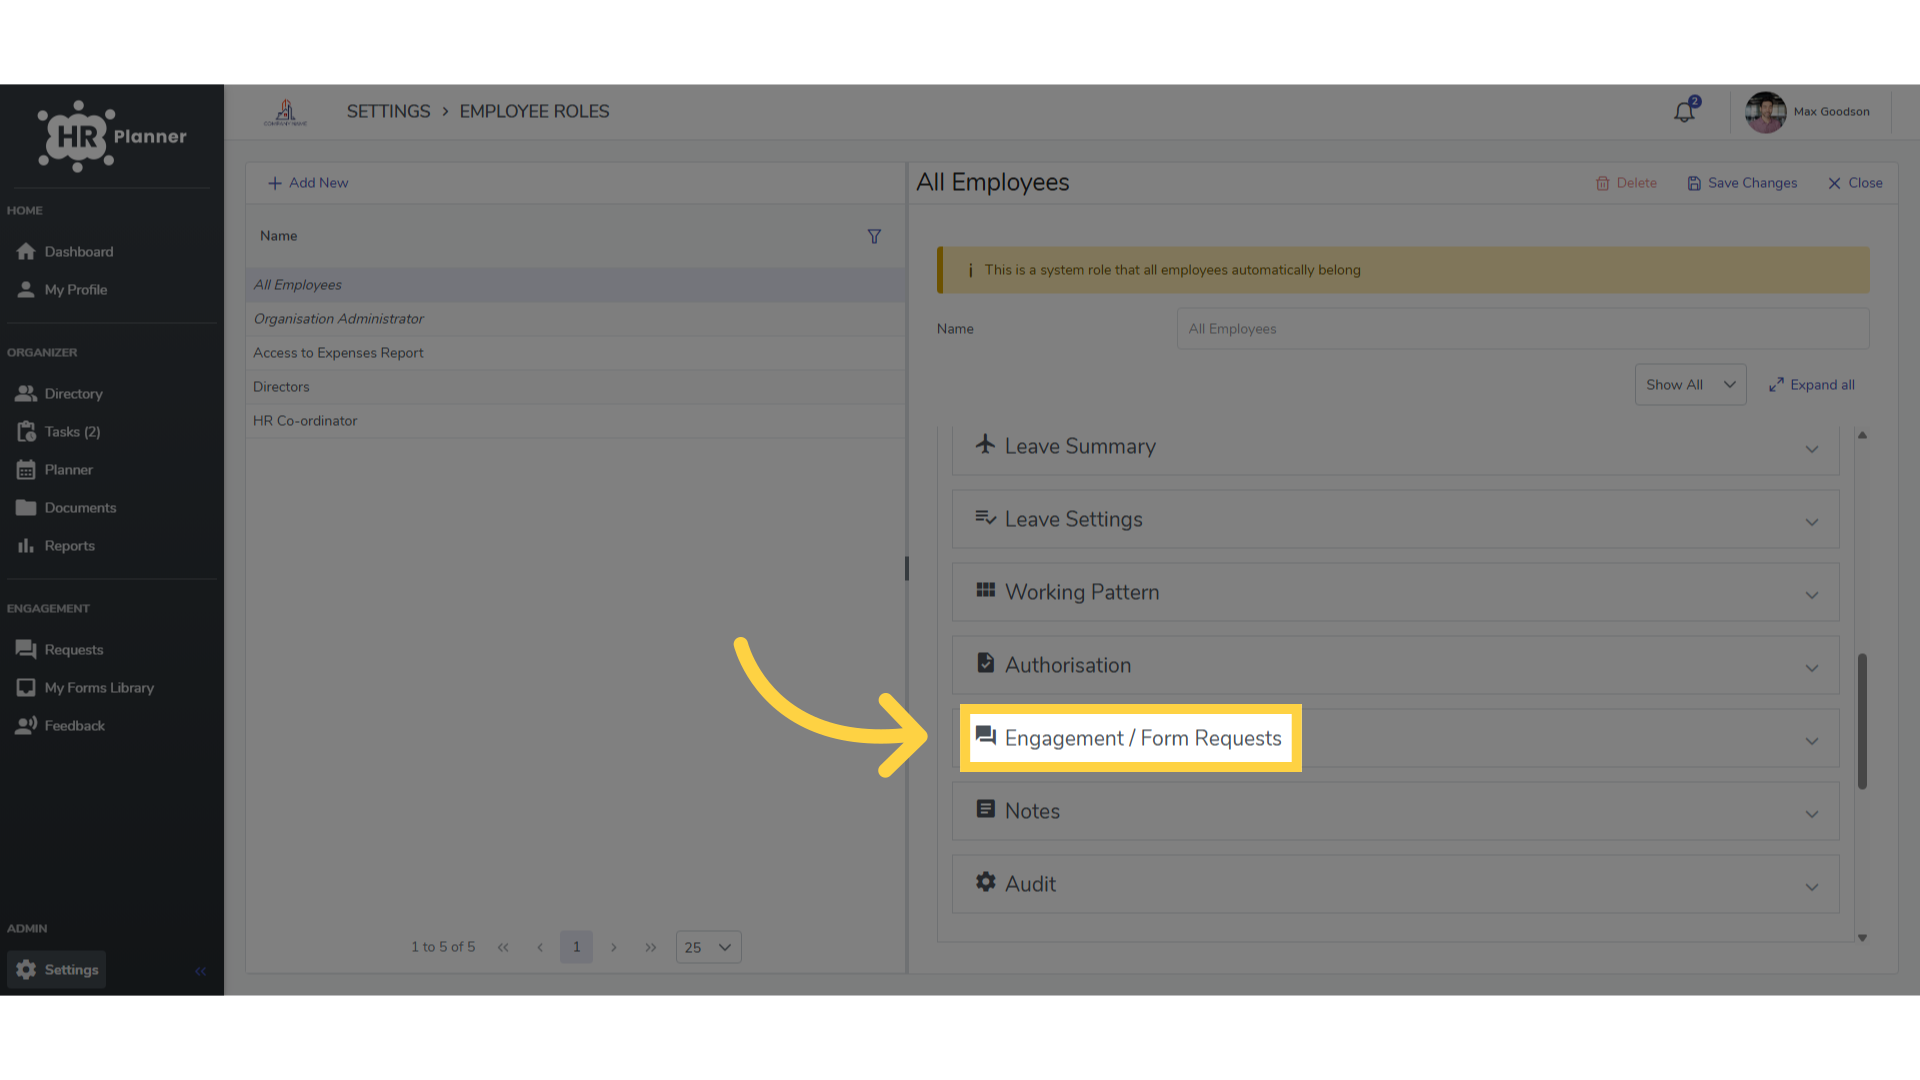Open Tasks (2) in the sidebar

coord(59,432)
